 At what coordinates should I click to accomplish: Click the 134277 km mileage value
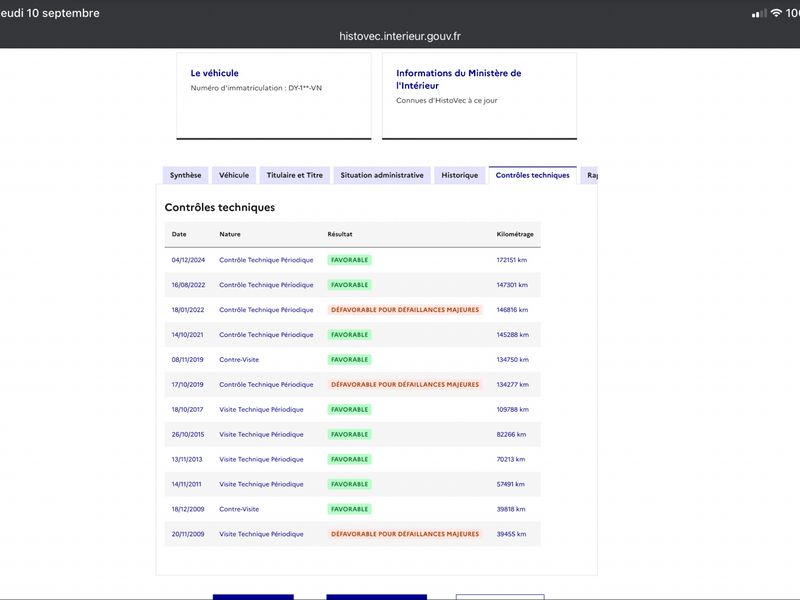point(512,385)
